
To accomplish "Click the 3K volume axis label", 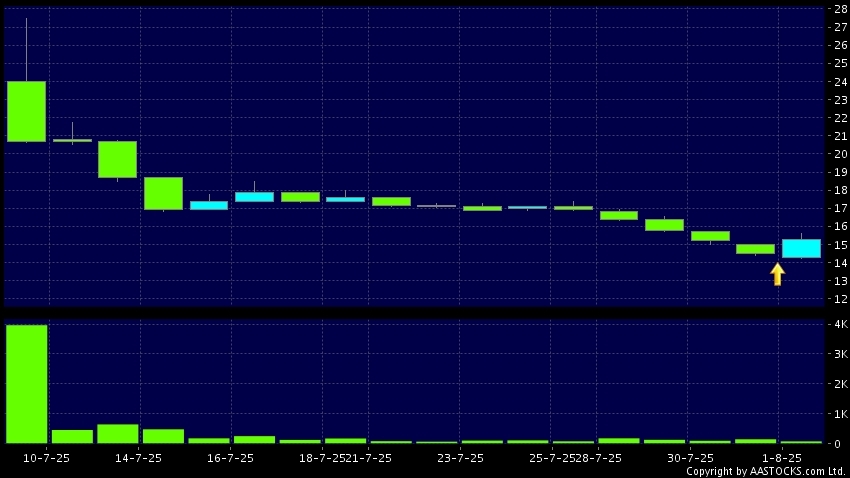I will pos(841,354).
